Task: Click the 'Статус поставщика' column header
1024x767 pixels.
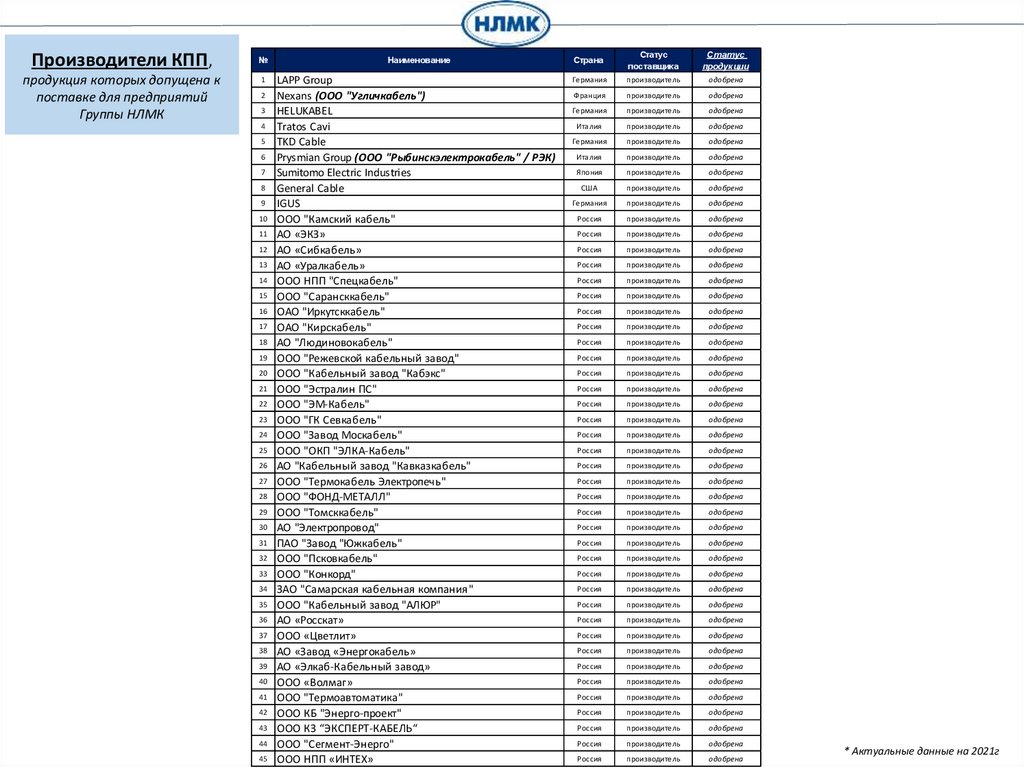Action: (x=653, y=60)
